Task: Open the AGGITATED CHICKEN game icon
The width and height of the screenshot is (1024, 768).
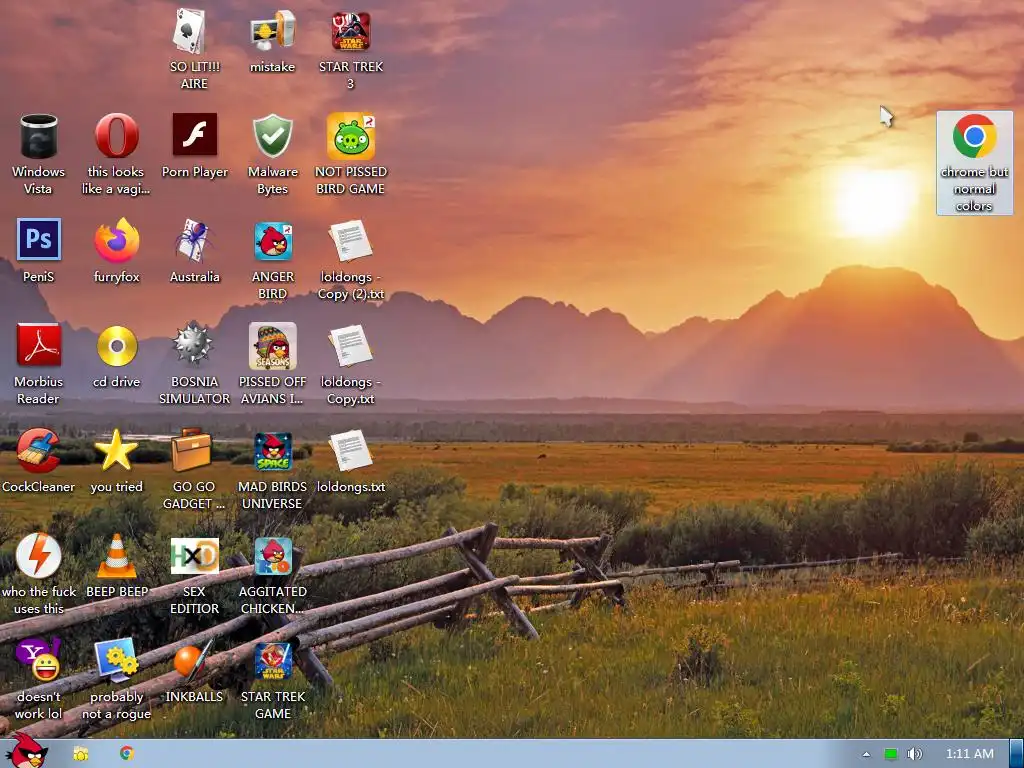Action: click(x=273, y=556)
